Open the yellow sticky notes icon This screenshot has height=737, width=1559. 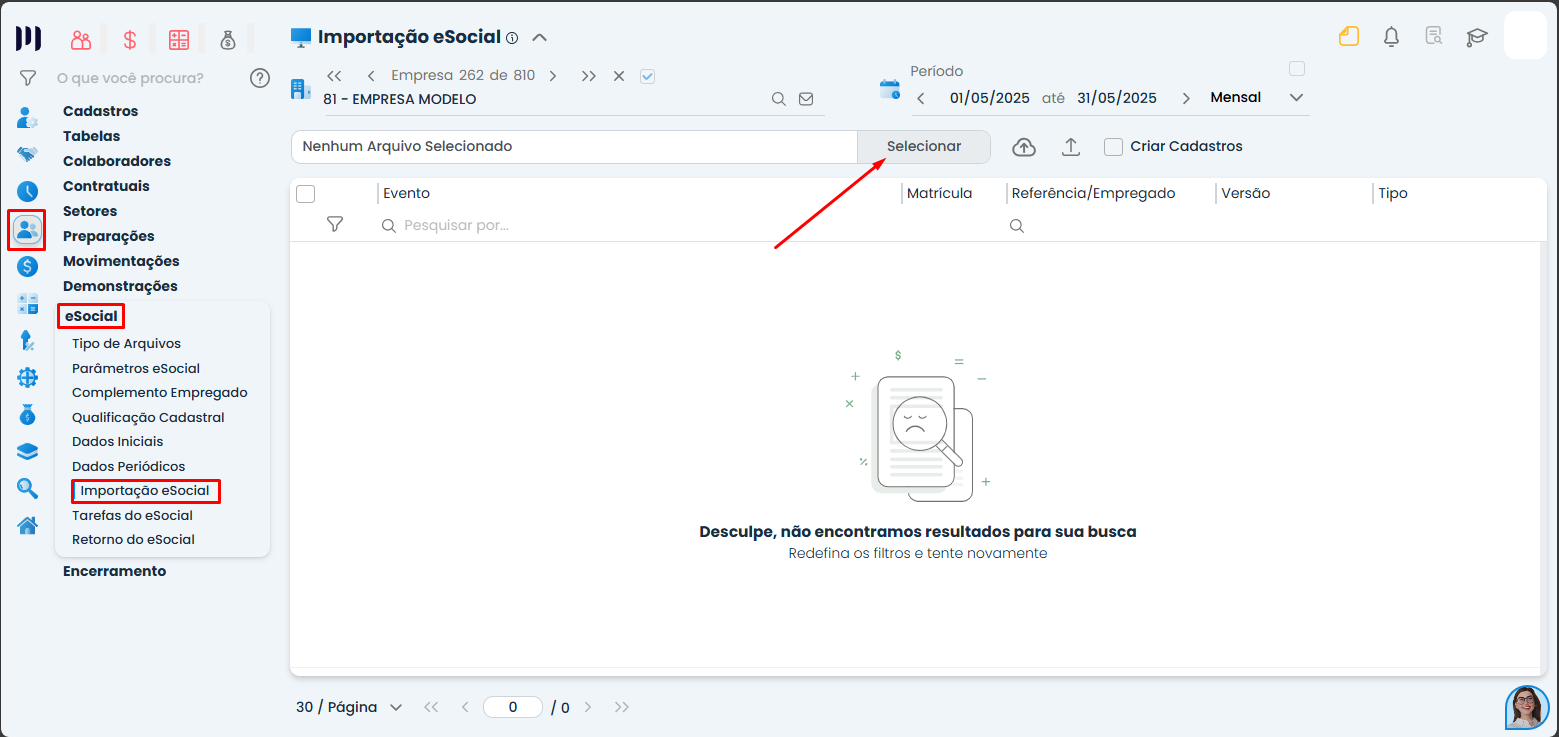[x=1349, y=37]
